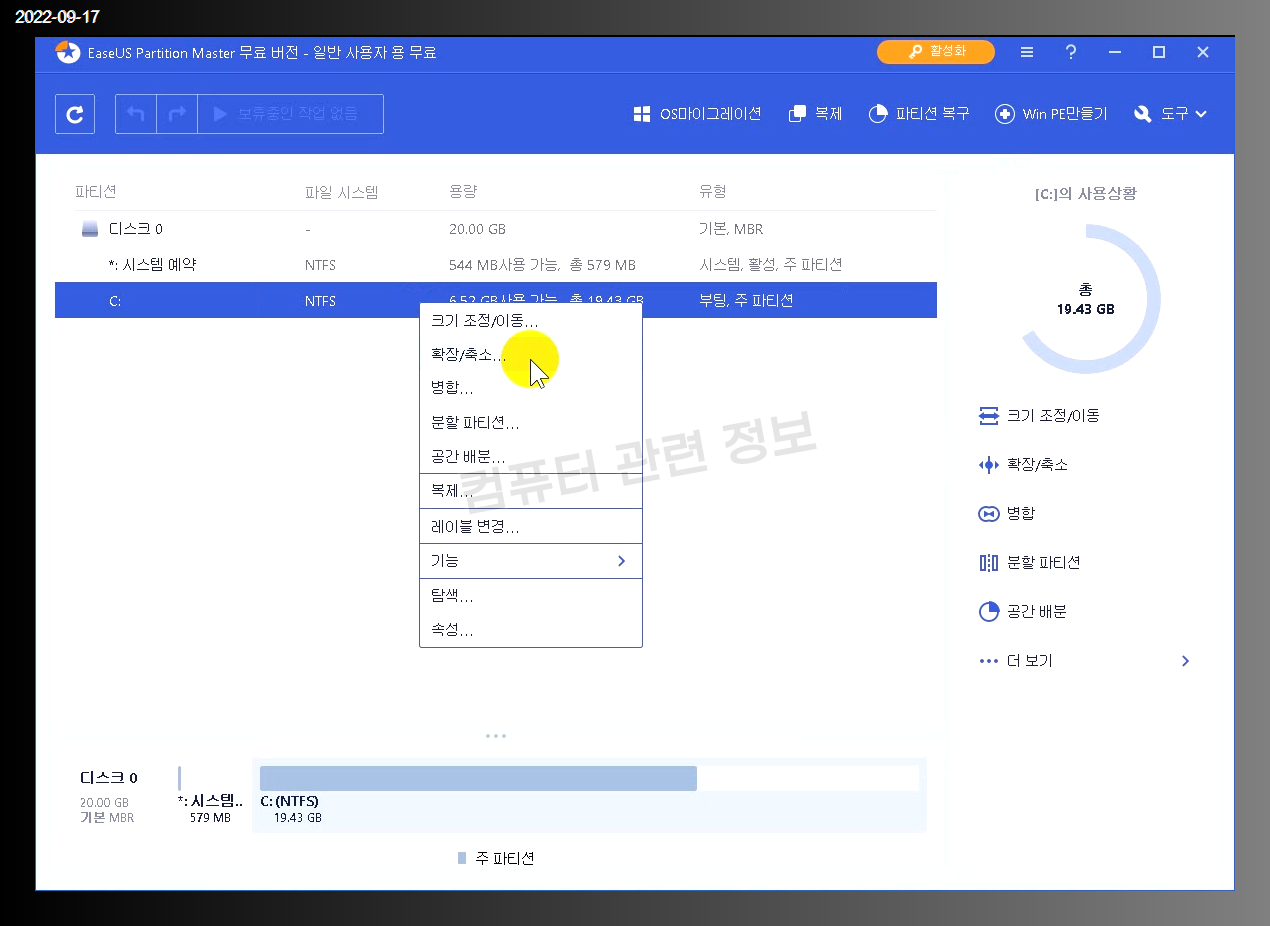Click the 용량 column header
The height and width of the screenshot is (926, 1270).
[x=461, y=192]
